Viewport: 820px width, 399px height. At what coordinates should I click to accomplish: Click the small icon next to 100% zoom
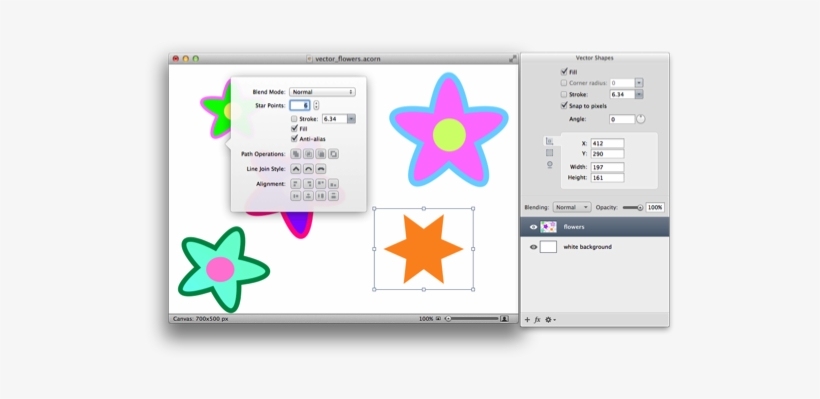(x=438, y=318)
